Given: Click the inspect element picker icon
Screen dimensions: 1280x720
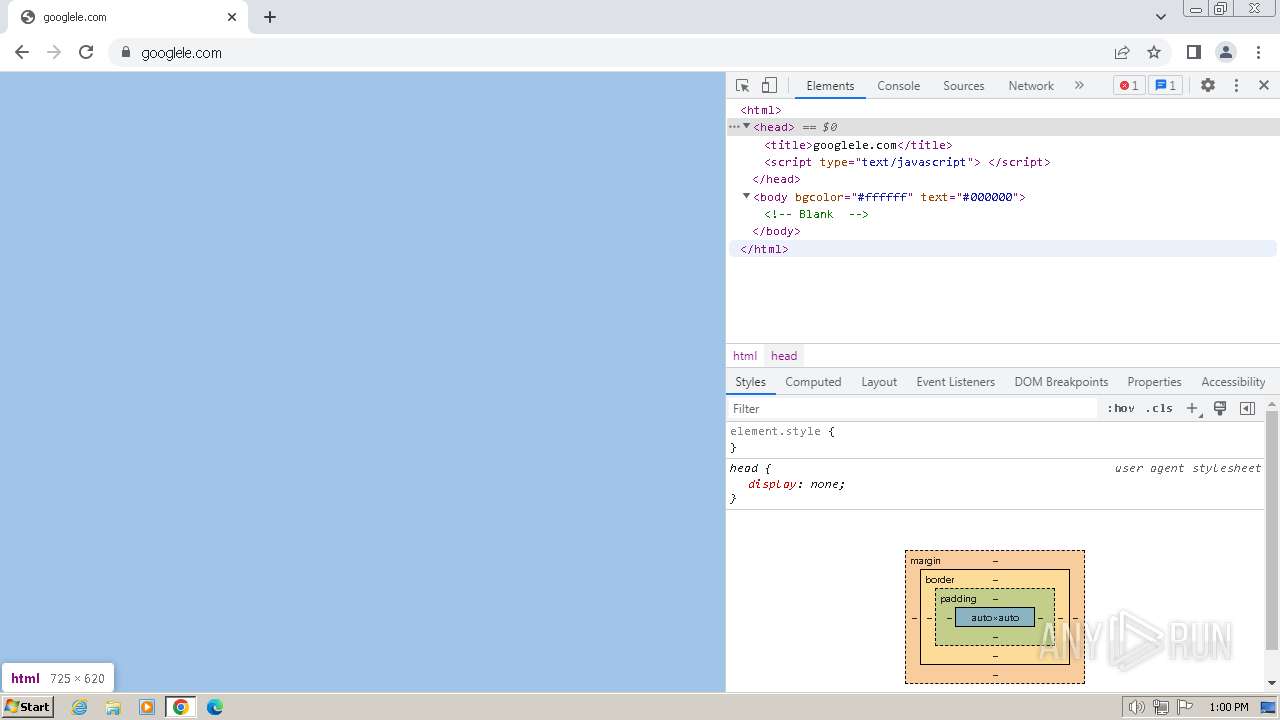Looking at the screenshot, I should (742, 86).
